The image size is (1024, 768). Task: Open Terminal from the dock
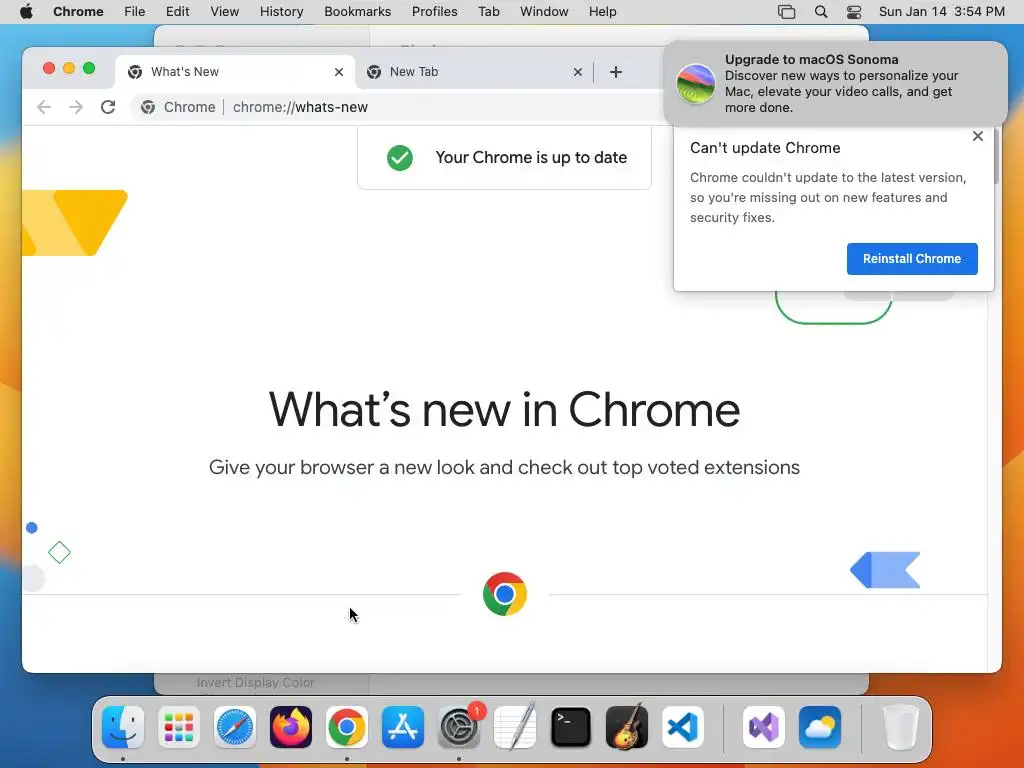pos(571,727)
